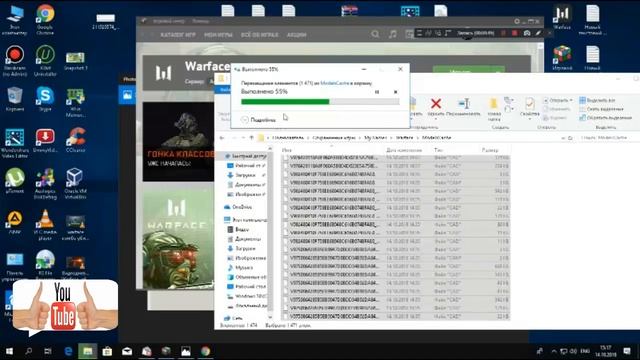
Task: Switch to File Explorer in the taskbar
Action: tap(88, 351)
